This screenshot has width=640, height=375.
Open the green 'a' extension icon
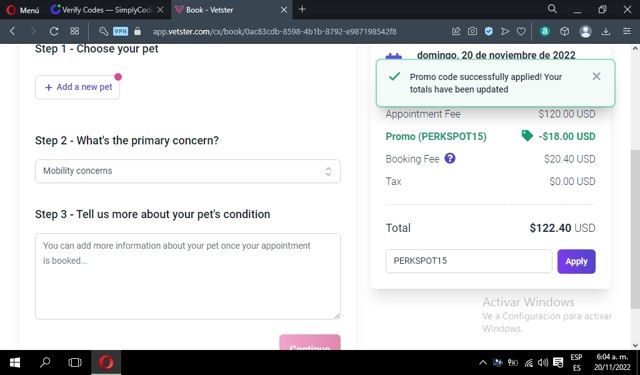544,31
